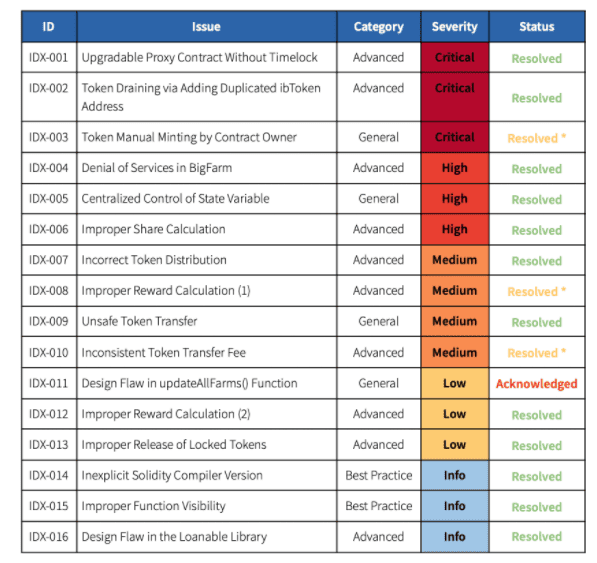This screenshot has height=563, width=597.
Task: Select the Severity column header
Action: coord(455,27)
